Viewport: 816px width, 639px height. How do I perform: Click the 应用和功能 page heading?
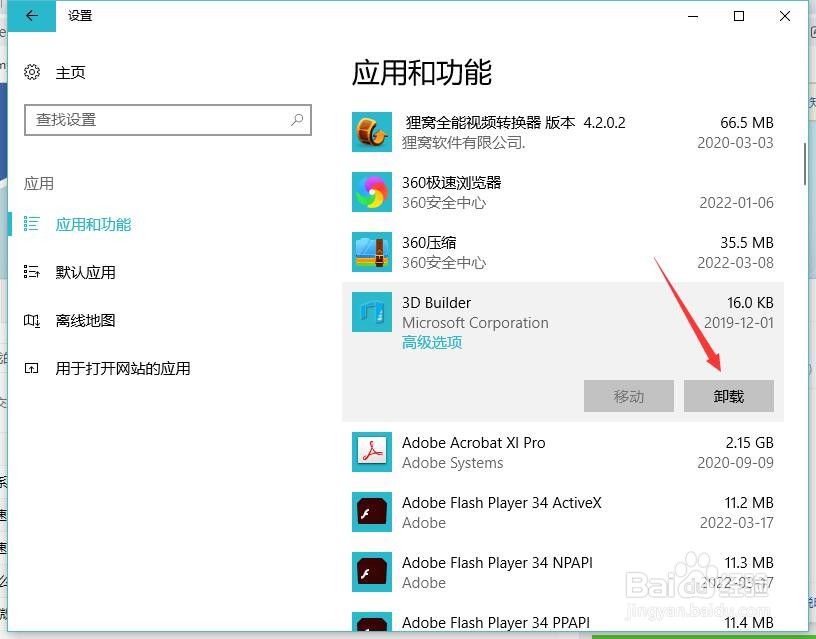[x=422, y=72]
